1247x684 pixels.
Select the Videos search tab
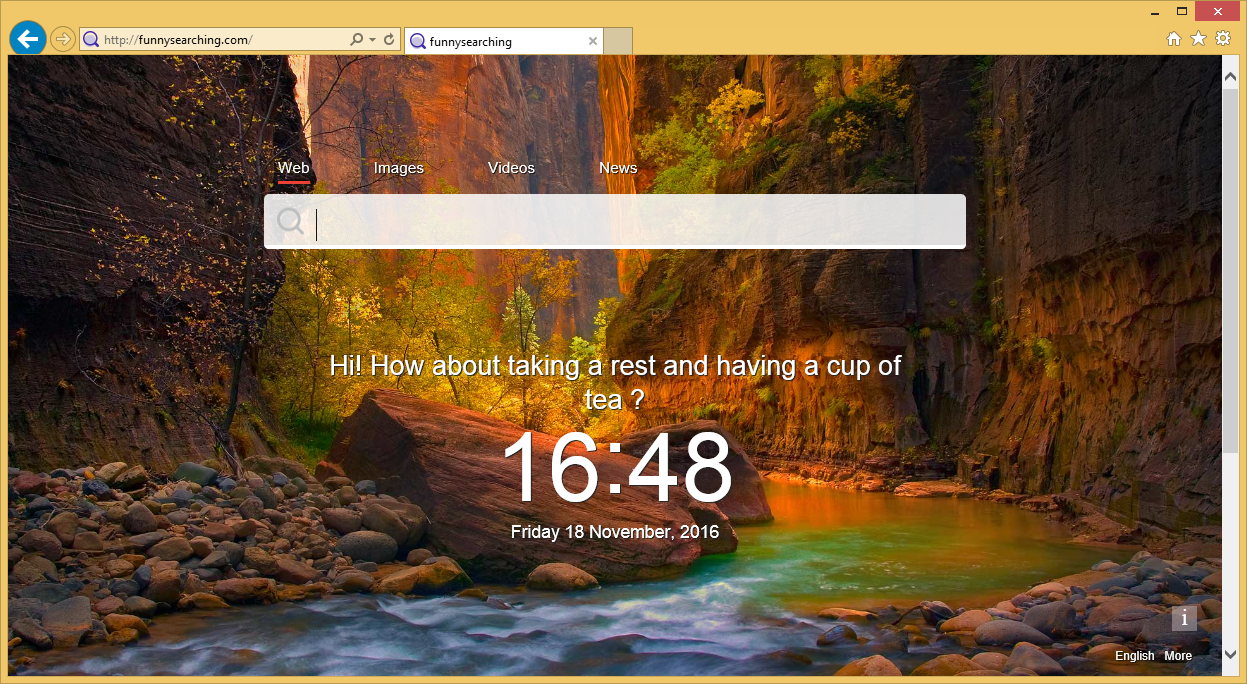tap(511, 168)
